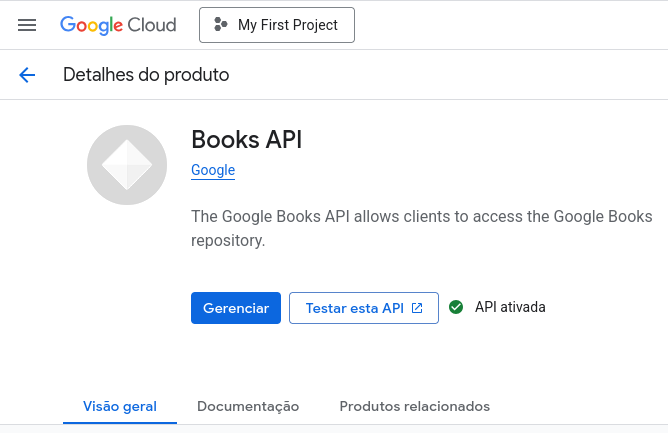
Task: Select the Visão geral tab
Action: click(120, 406)
